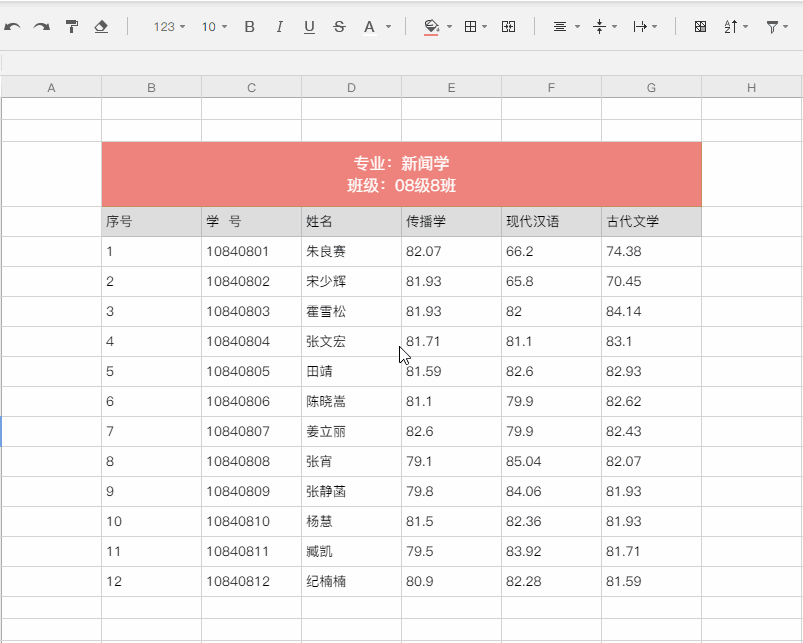Viewport: 803px width, 643px height.
Task: Apply strikethrough formatting
Action: 339,27
